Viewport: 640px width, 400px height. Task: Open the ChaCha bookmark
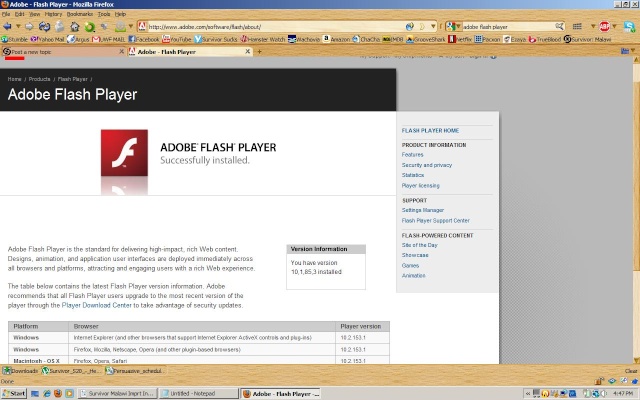pos(366,39)
